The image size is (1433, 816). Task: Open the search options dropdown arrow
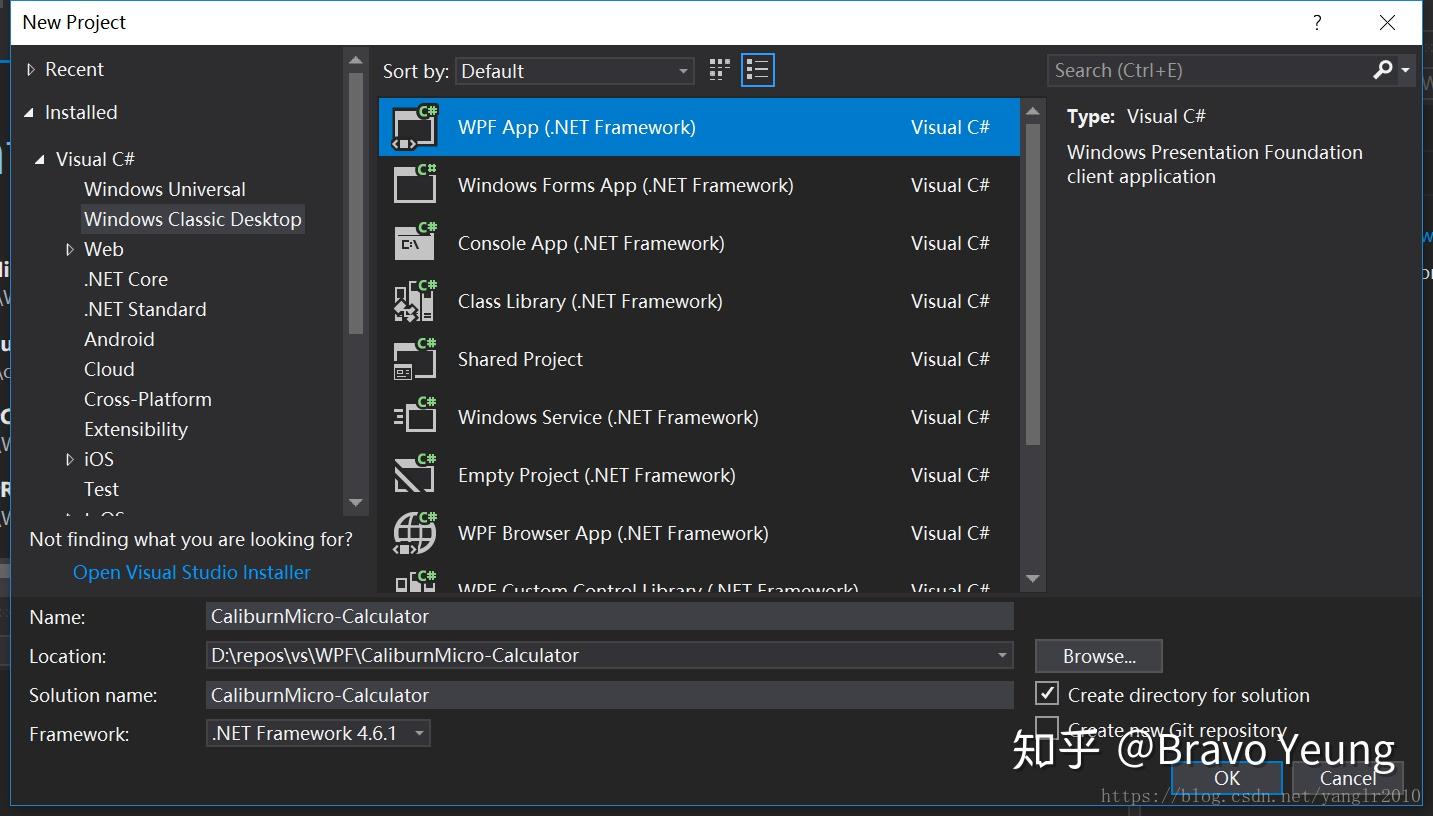point(1406,70)
